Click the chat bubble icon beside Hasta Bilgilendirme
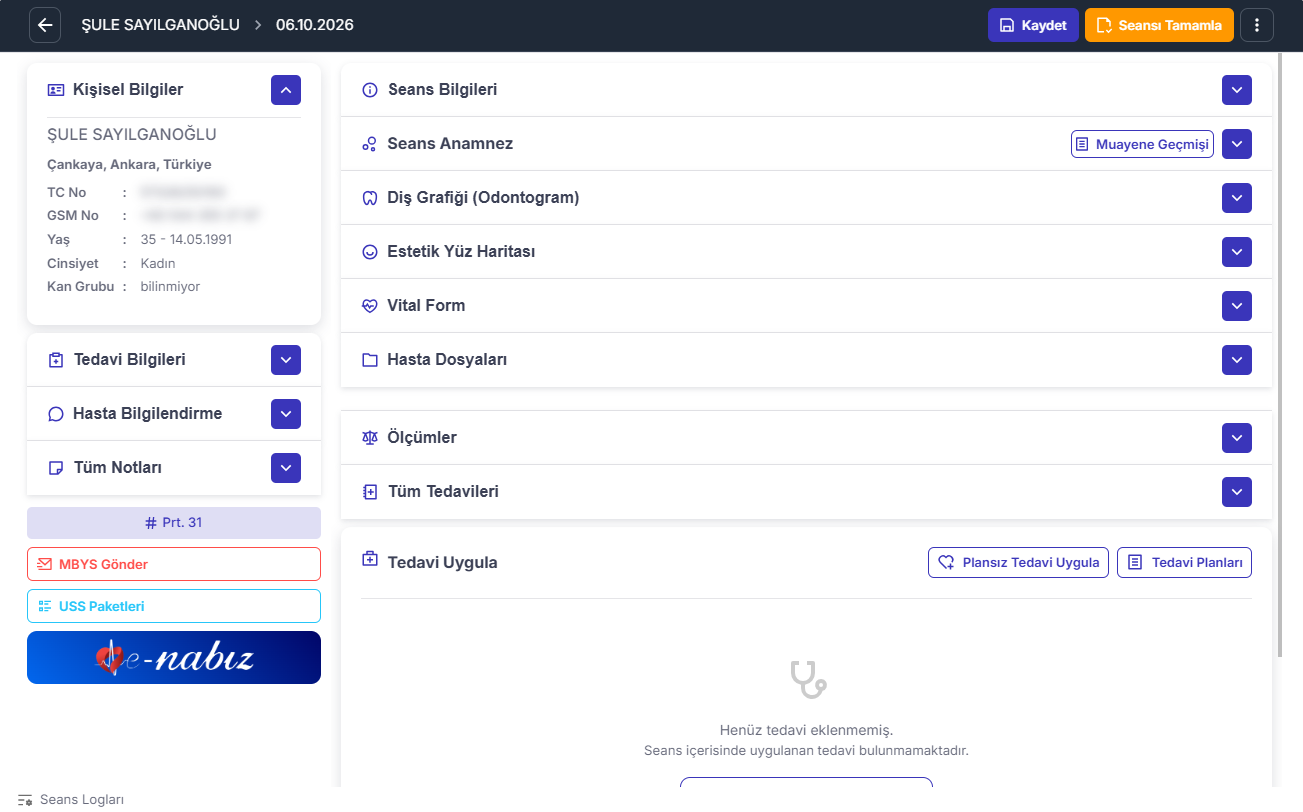Image resolution: width=1303 pixels, height=812 pixels. coord(56,414)
